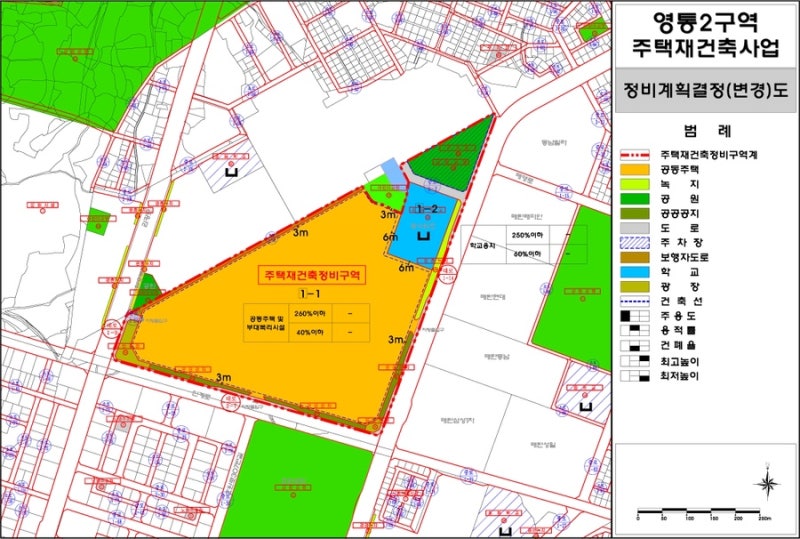Click the 정비계획결정(변경)도 heading box
The width and height of the screenshot is (800, 539).
pos(706,90)
